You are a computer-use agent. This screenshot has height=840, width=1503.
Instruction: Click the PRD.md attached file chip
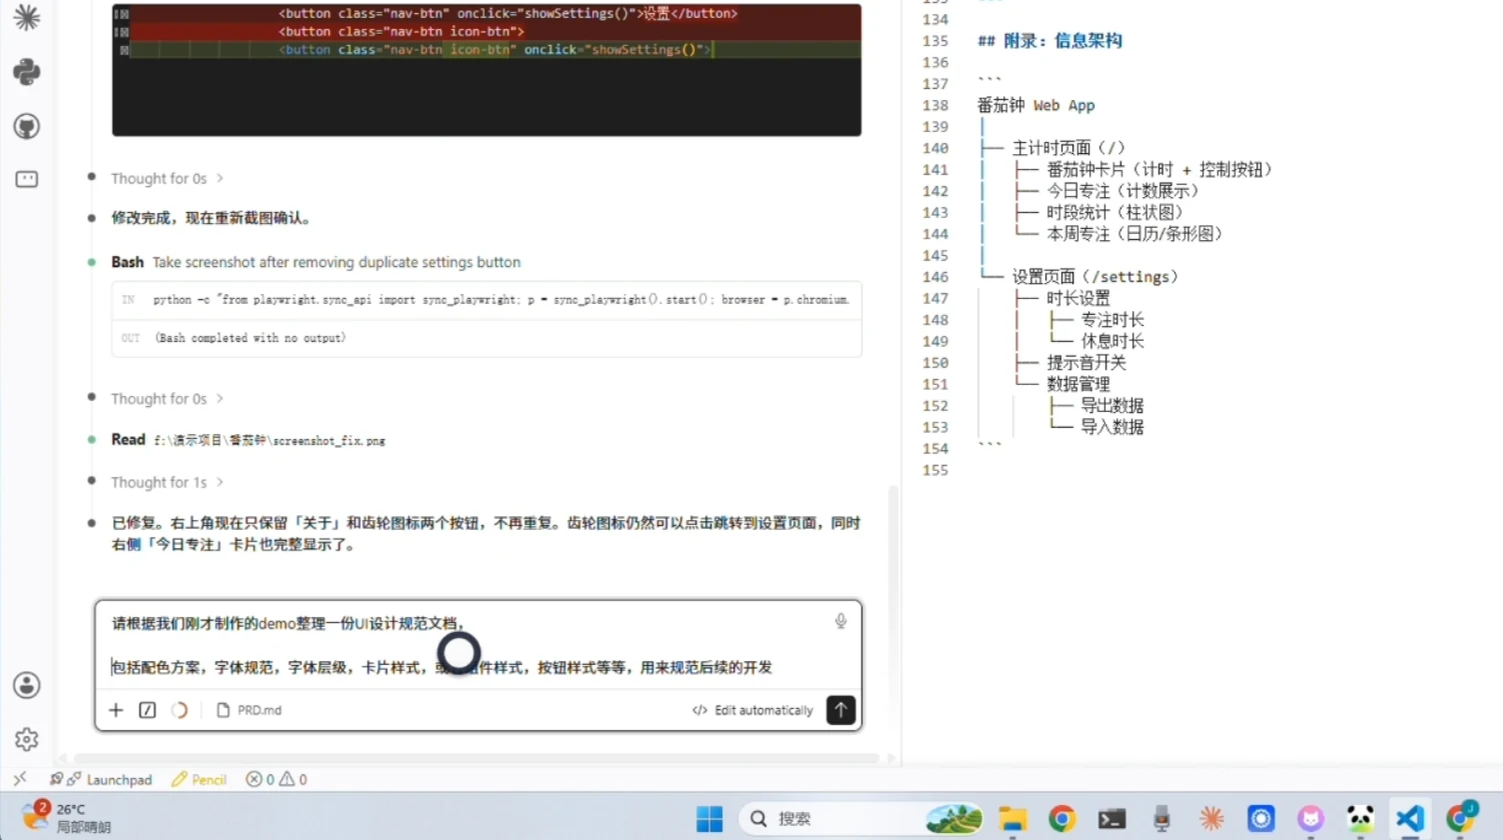[x=249, y=710]
